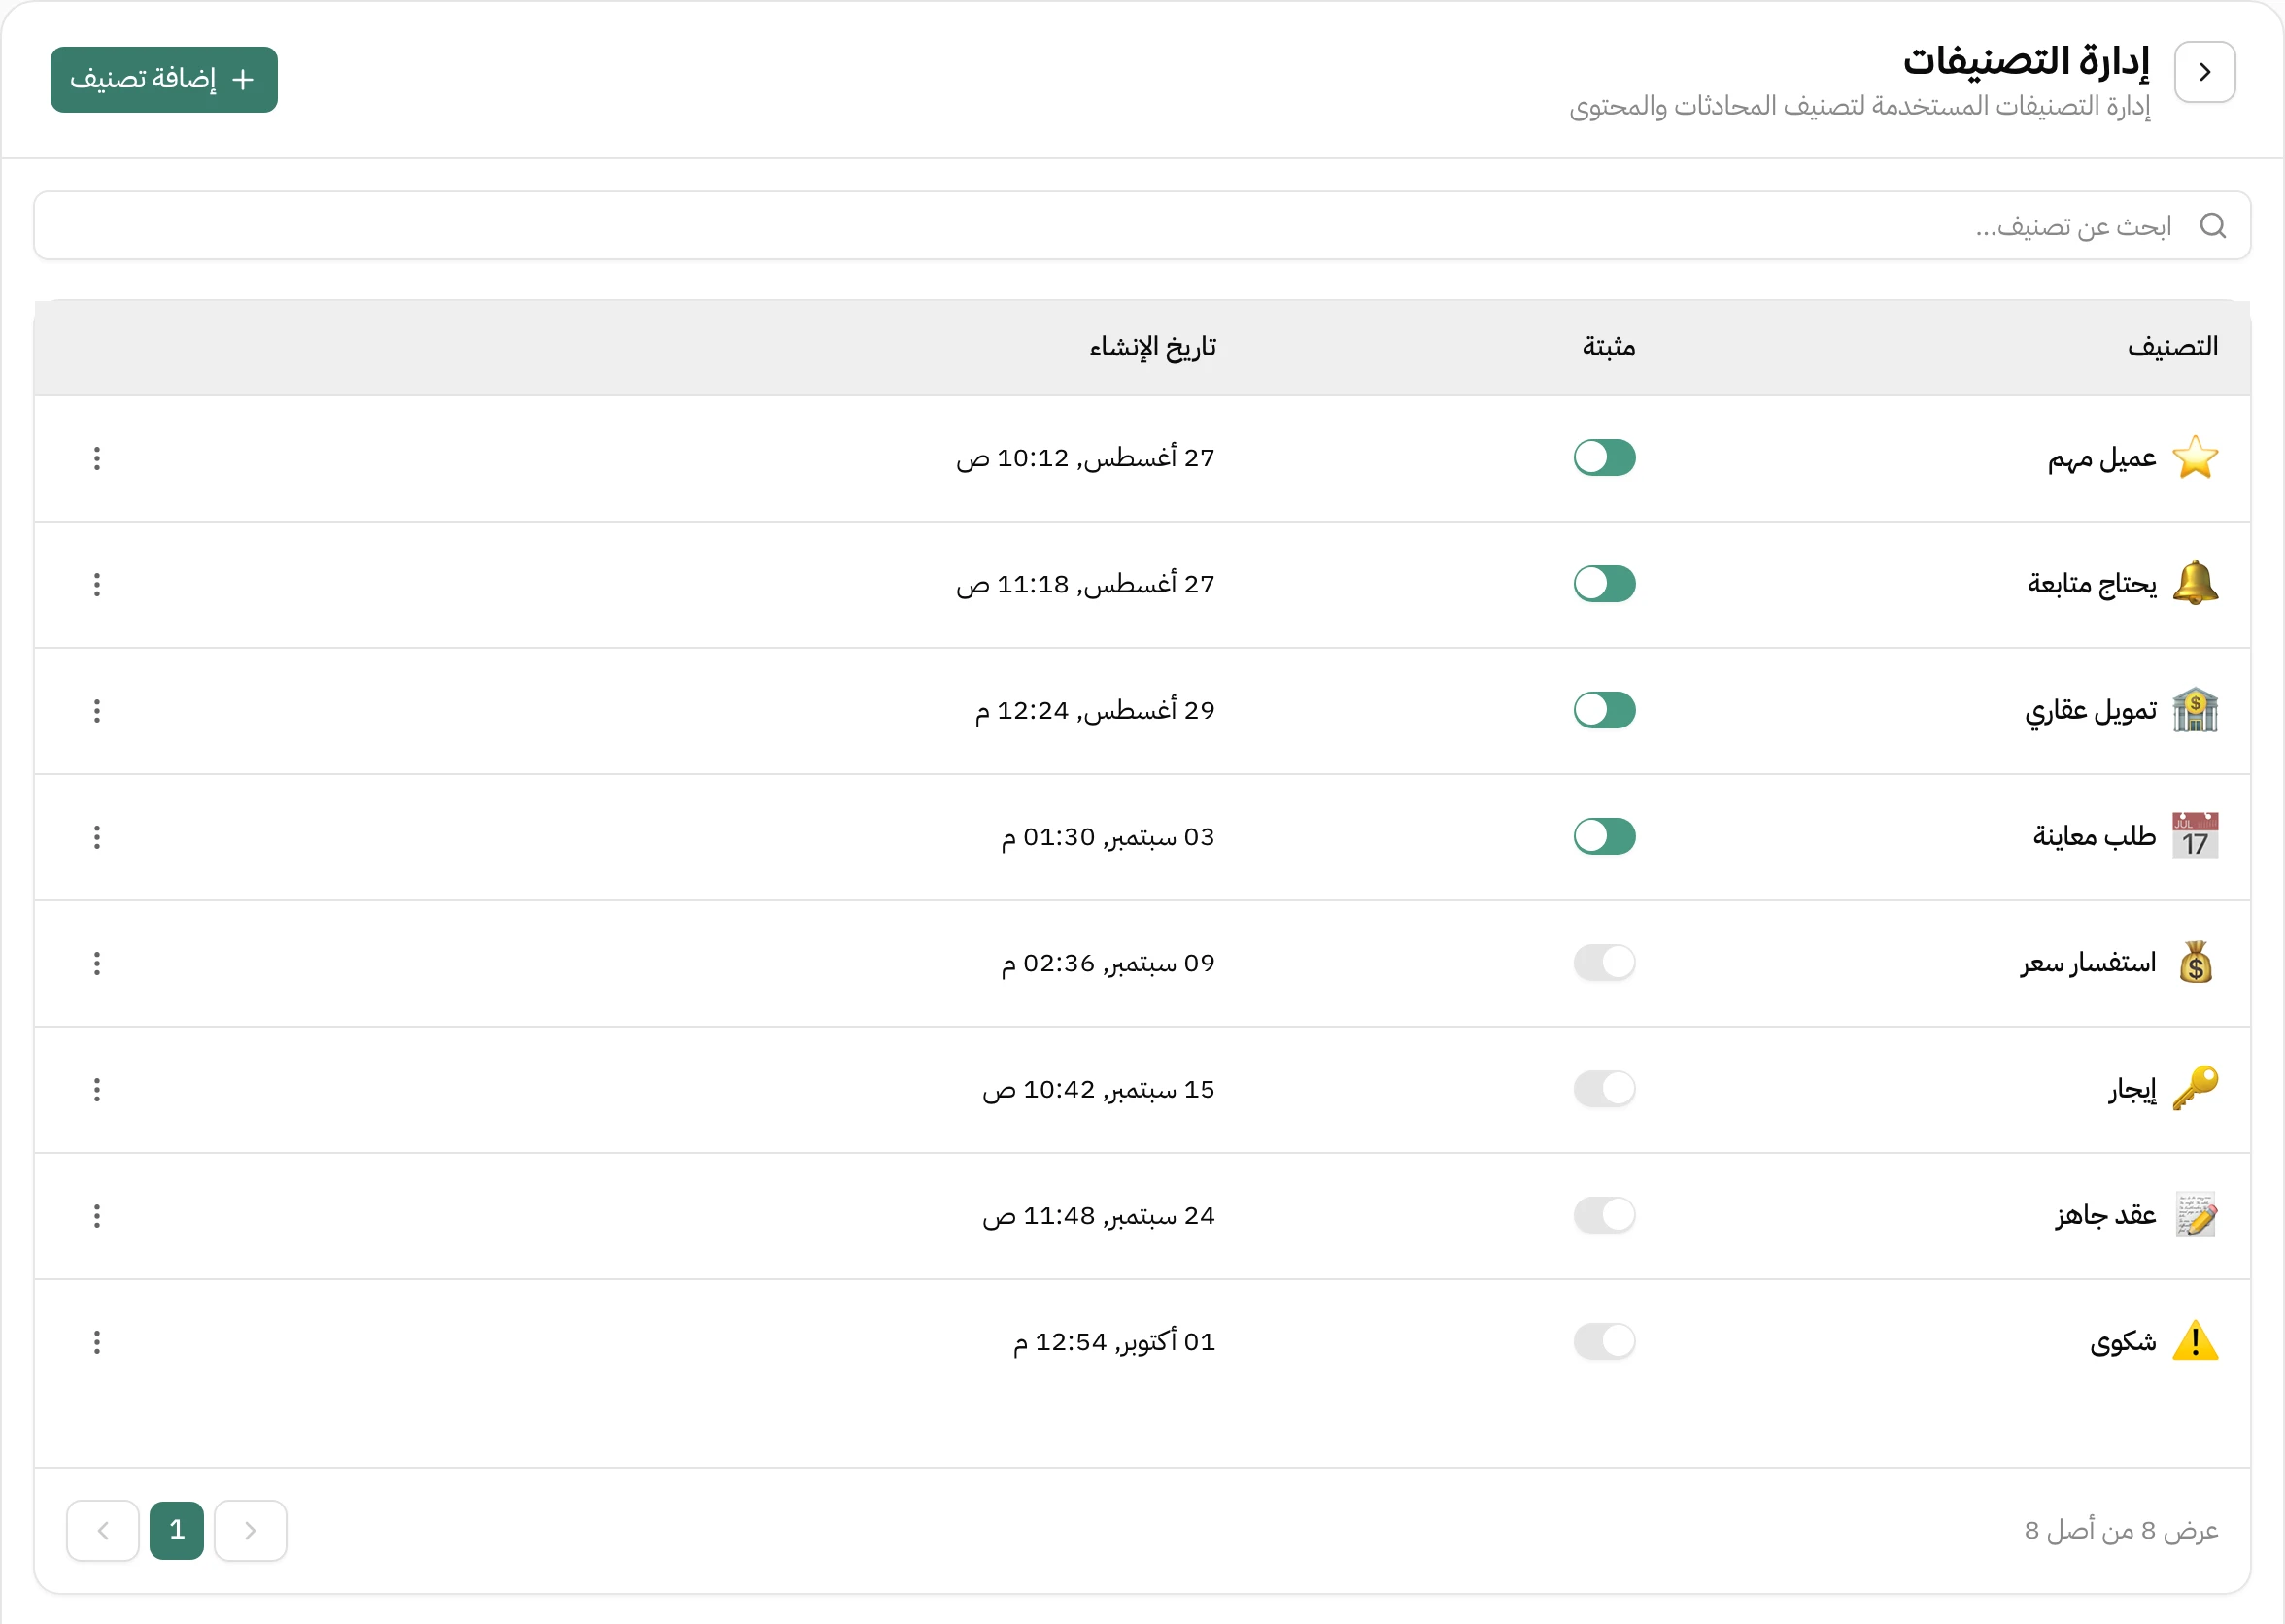This screenshot has height=1624, width=2285.
Task: Click the التصنيف column header
Action: click(x=2172, y=347)
